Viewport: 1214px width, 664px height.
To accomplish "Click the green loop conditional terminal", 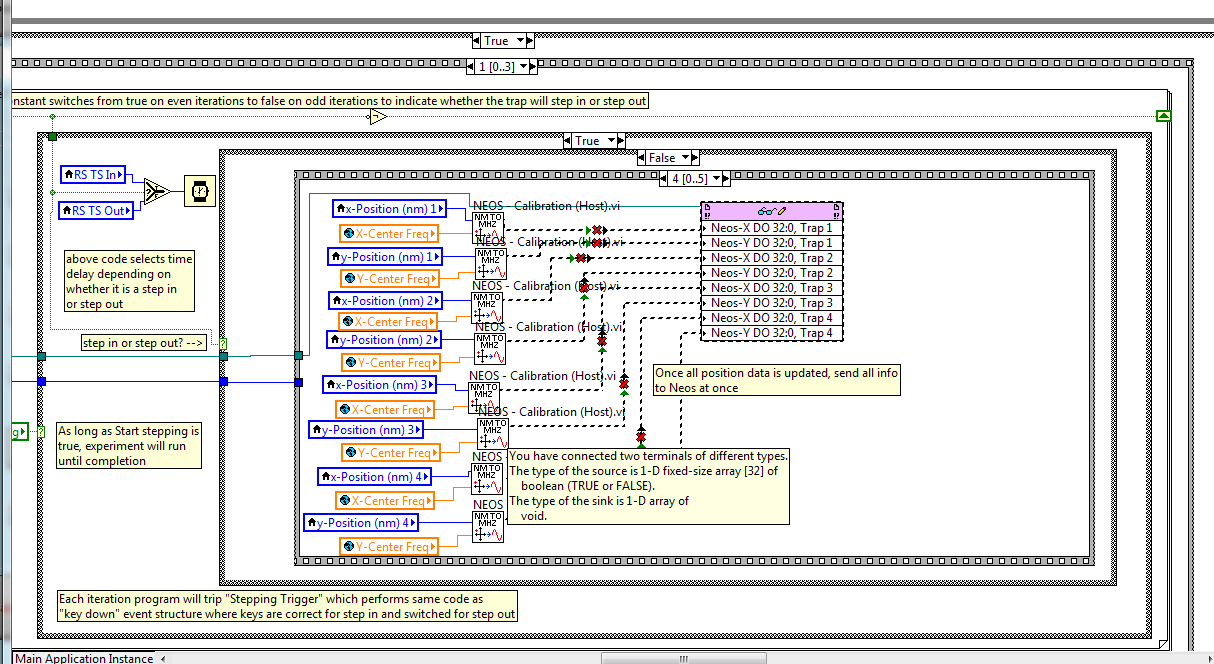I will pyautogui.click(x=1163, y=116).
